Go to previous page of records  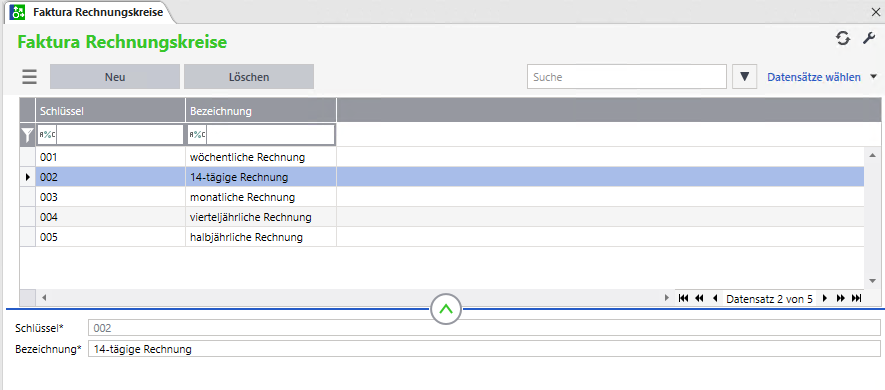click(699, 299)
